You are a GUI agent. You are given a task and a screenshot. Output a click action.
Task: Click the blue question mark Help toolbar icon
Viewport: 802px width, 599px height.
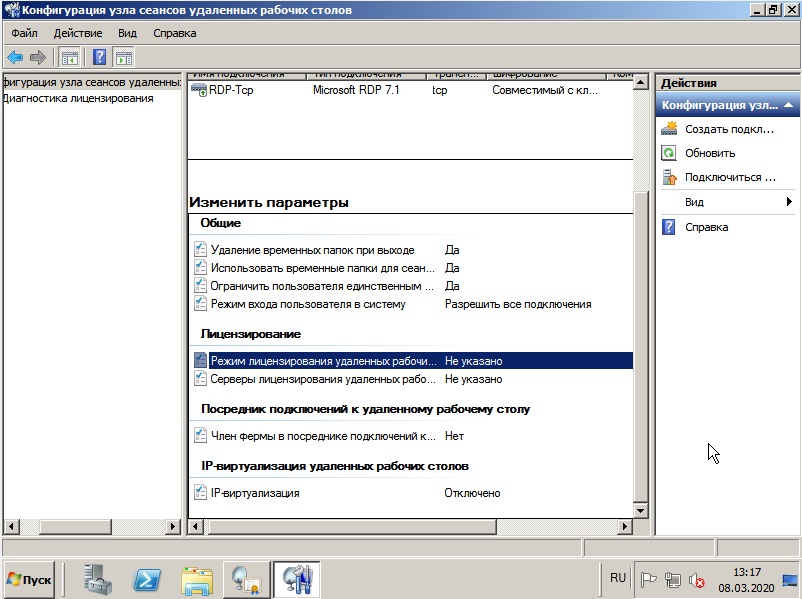(x=99, y=57)
